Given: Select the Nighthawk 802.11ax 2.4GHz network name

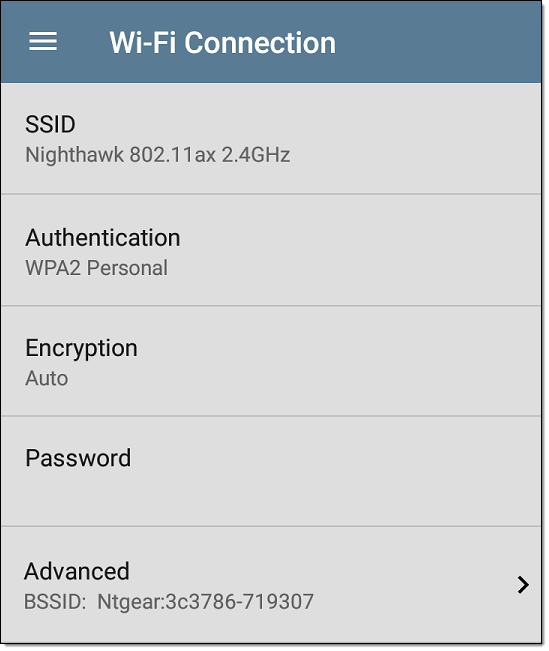Looking at the screenshot, I should point(158,155).
